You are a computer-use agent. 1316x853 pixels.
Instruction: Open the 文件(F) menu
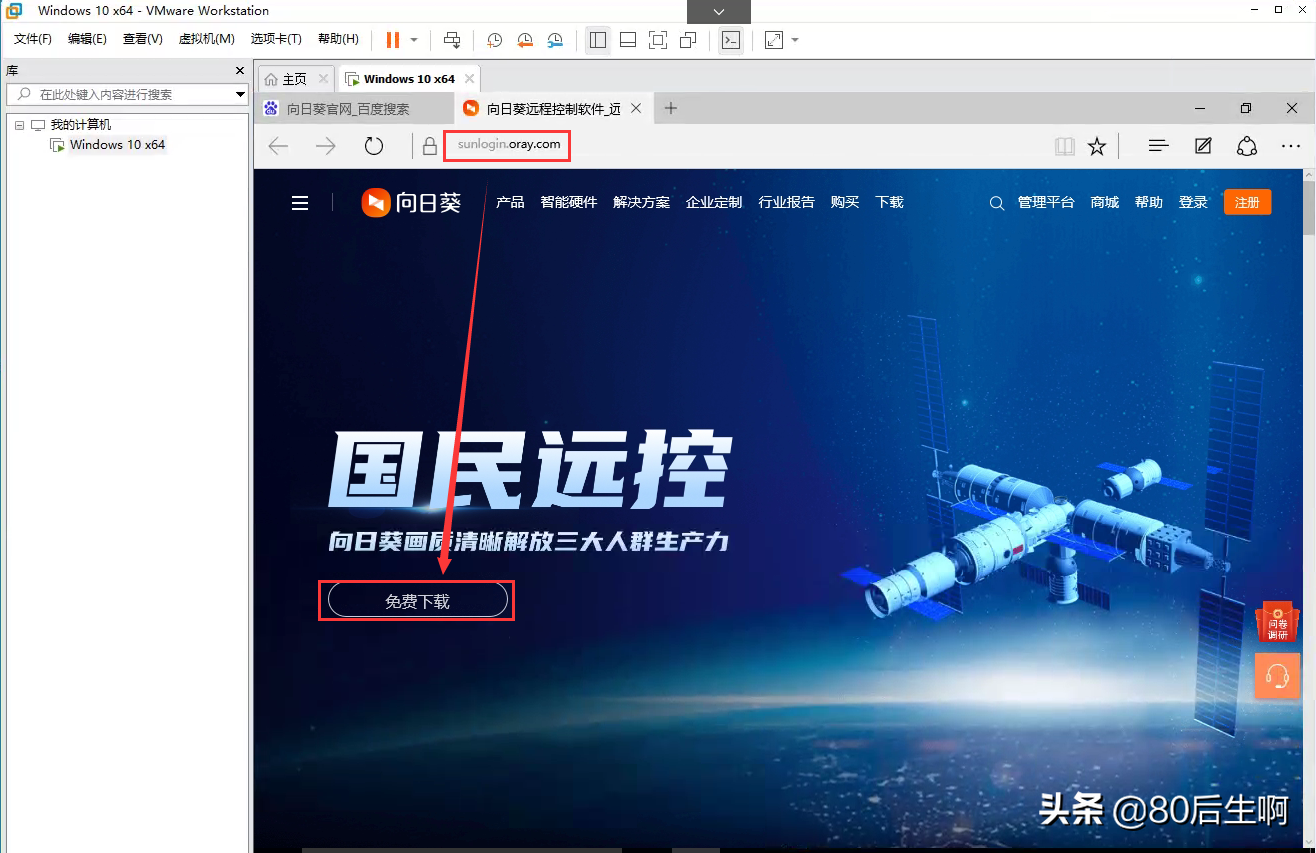click(x=33, y=39)
